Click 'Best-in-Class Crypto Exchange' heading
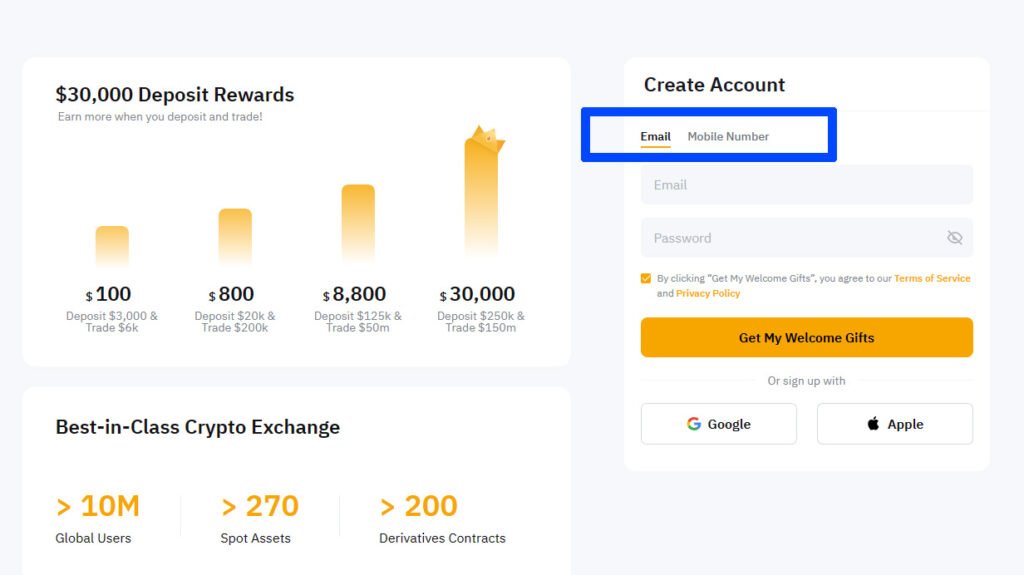 (198, 427)
